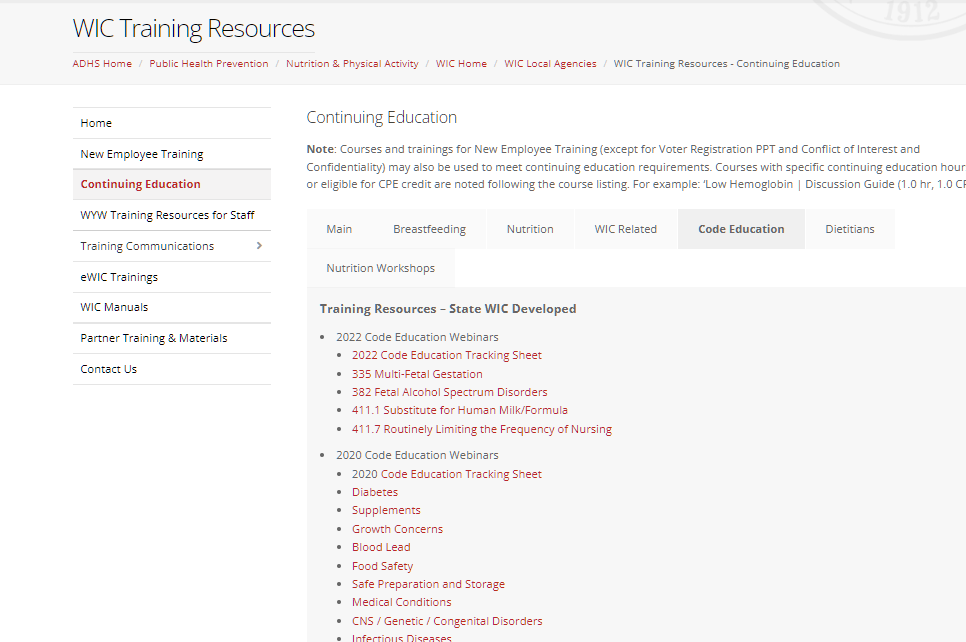Open the Dietitians tab
966x642 pixels.
click(x=849, y=229)
